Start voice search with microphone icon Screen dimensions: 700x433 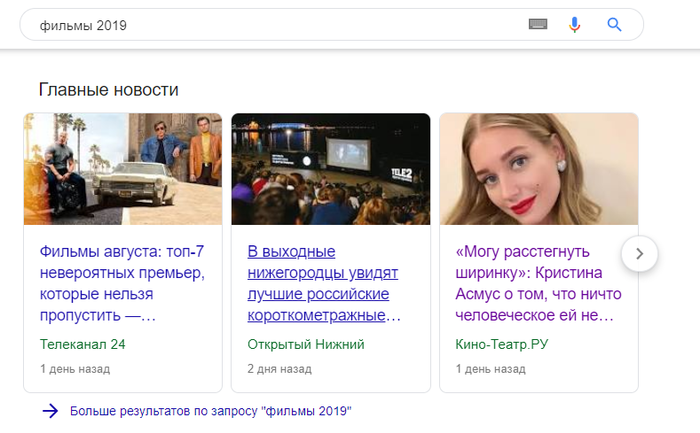click(x=575, y=25)
